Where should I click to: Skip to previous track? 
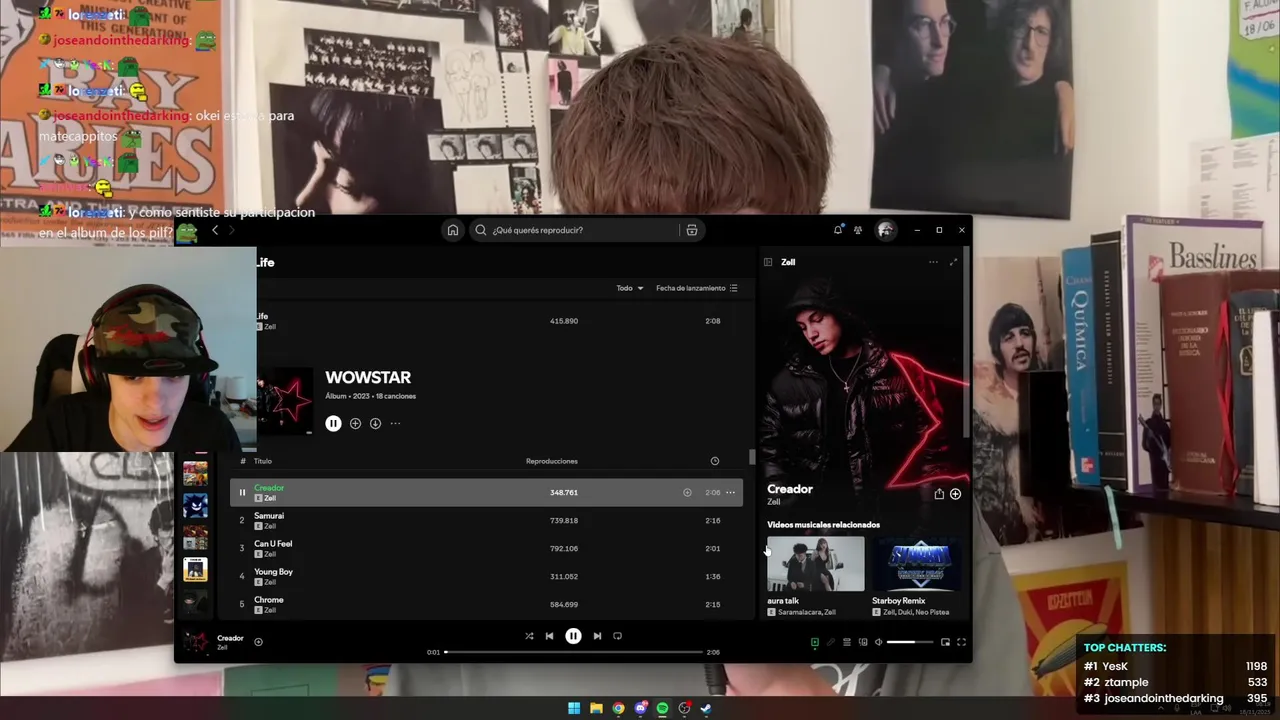pos(549,636)
